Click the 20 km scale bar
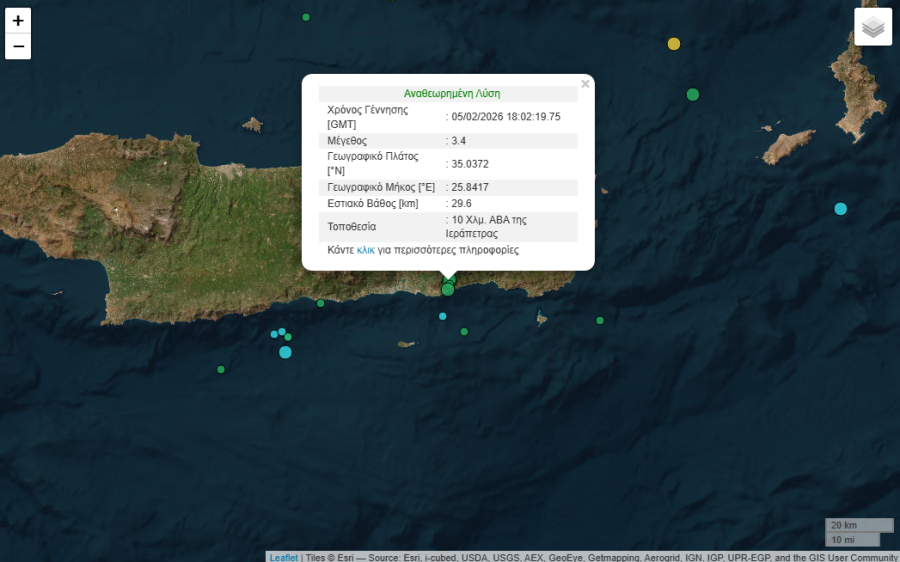Screen dimensions: 900x562 click(859, 525)
